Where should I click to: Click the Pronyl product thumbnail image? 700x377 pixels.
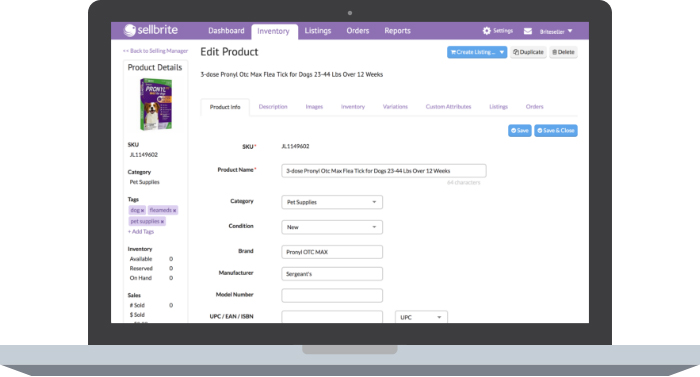point(155,105)
